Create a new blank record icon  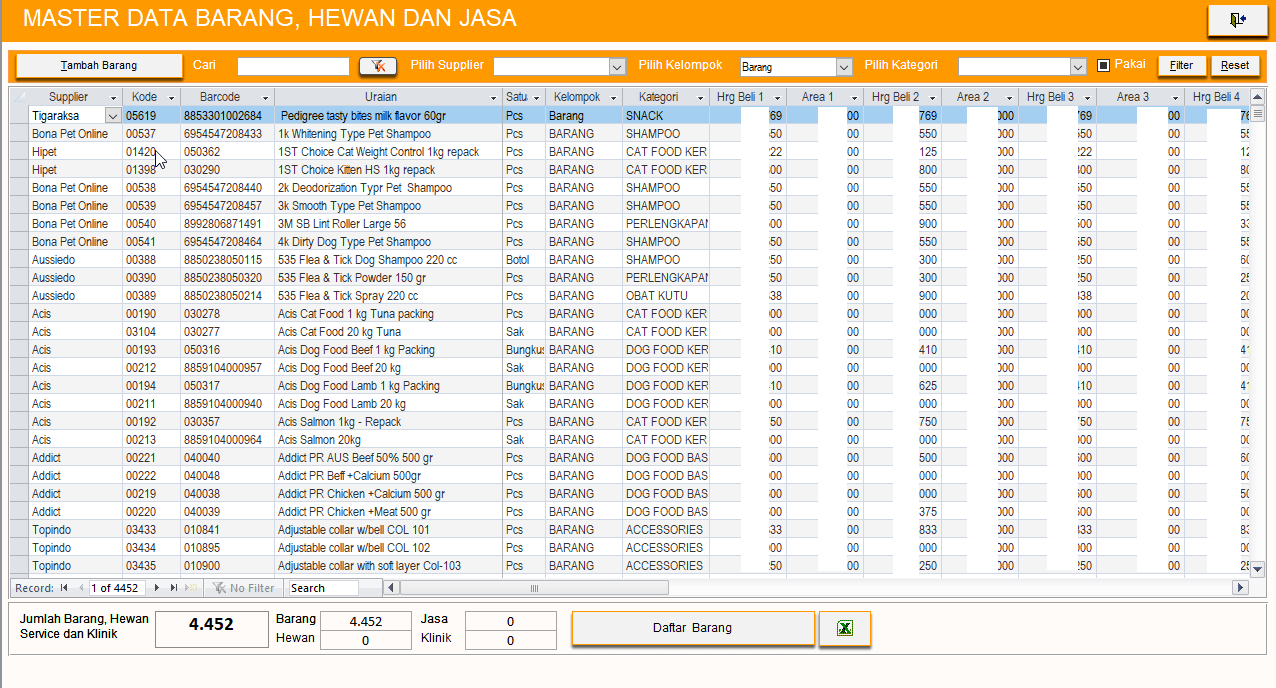point(189,588)
